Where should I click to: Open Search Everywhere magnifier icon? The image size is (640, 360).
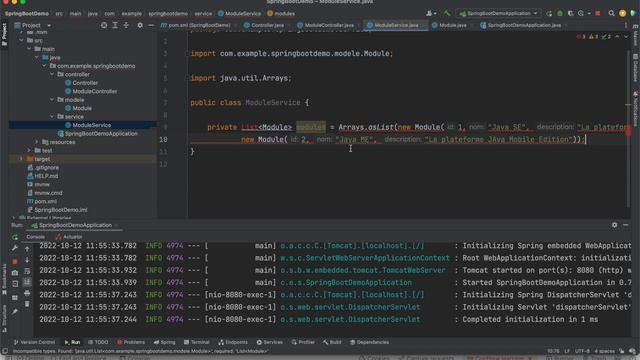tap(611, 13)
